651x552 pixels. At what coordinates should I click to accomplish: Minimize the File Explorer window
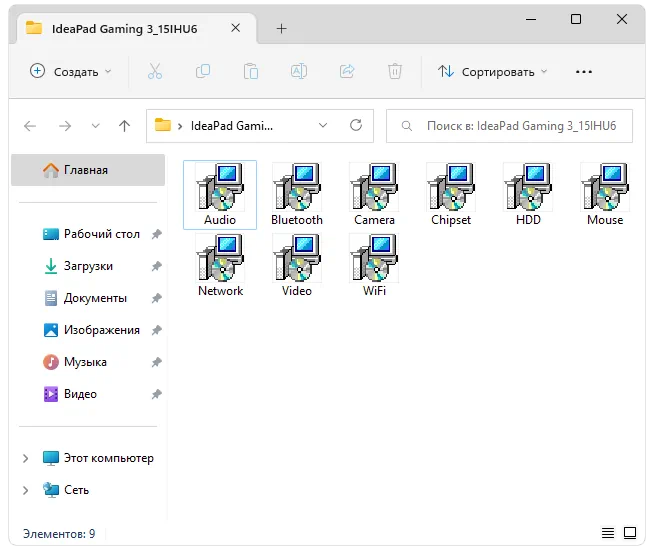coord(531,19)
